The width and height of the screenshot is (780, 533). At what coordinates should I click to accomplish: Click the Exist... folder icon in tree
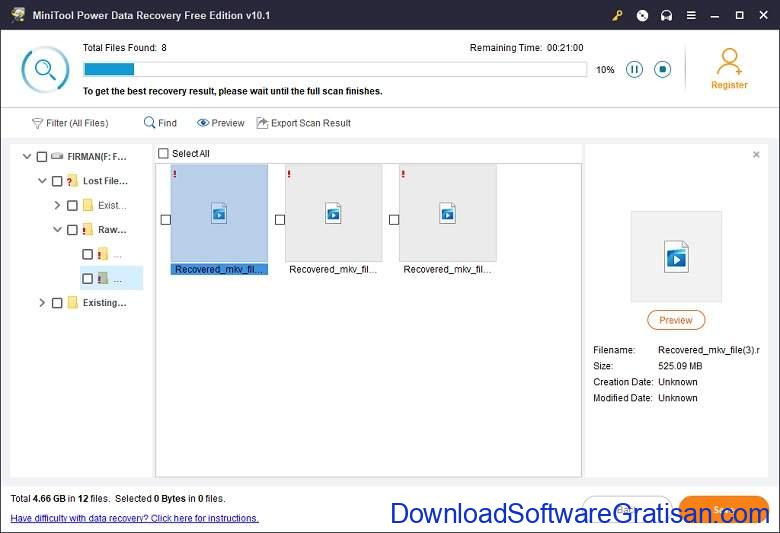pyautogui.click(x=88, y=206)
